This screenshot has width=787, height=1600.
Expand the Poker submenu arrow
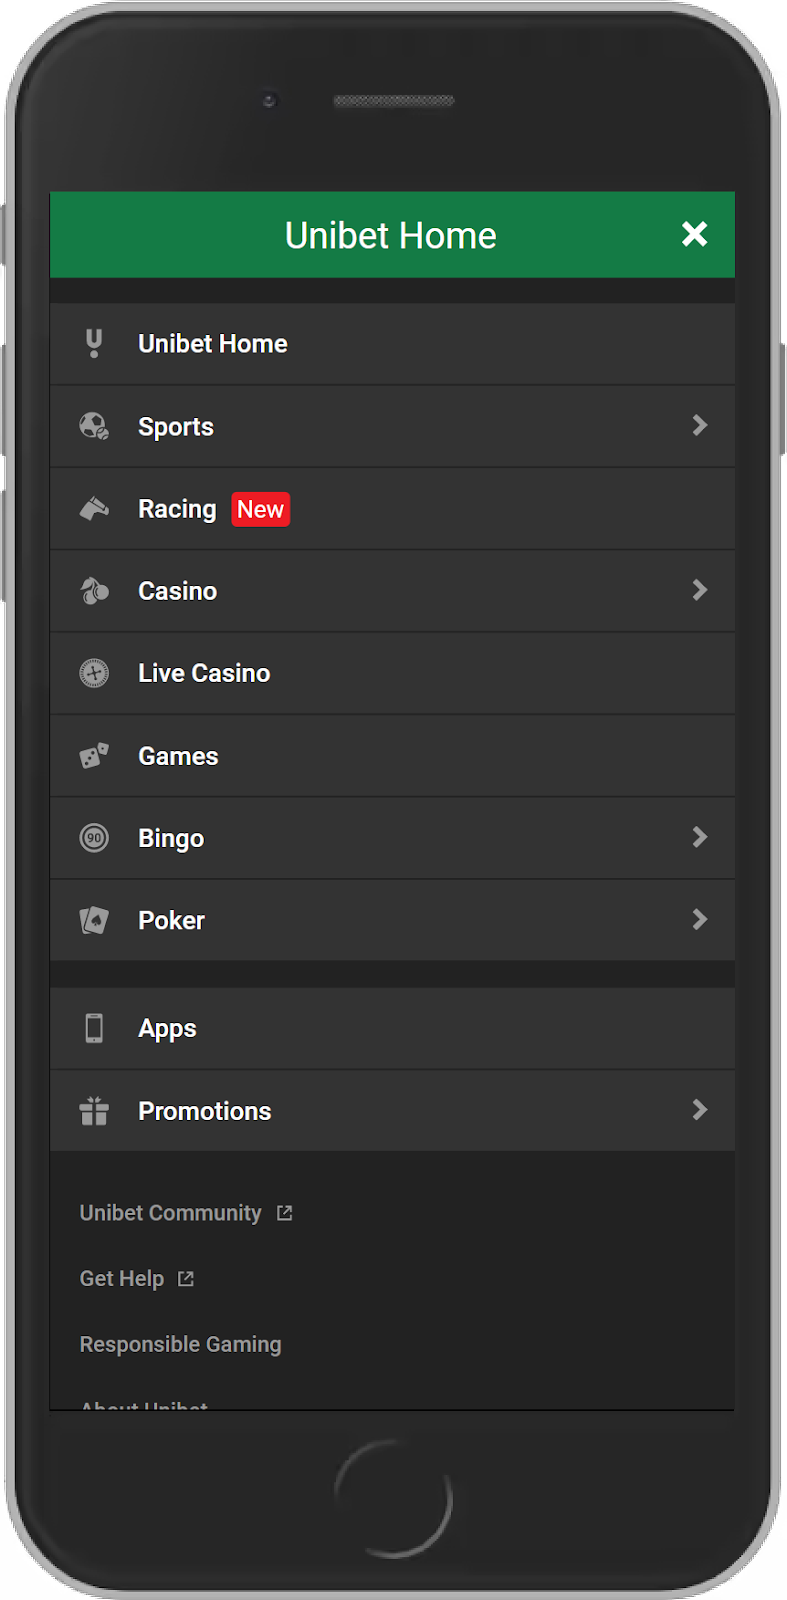coord(700,919)
